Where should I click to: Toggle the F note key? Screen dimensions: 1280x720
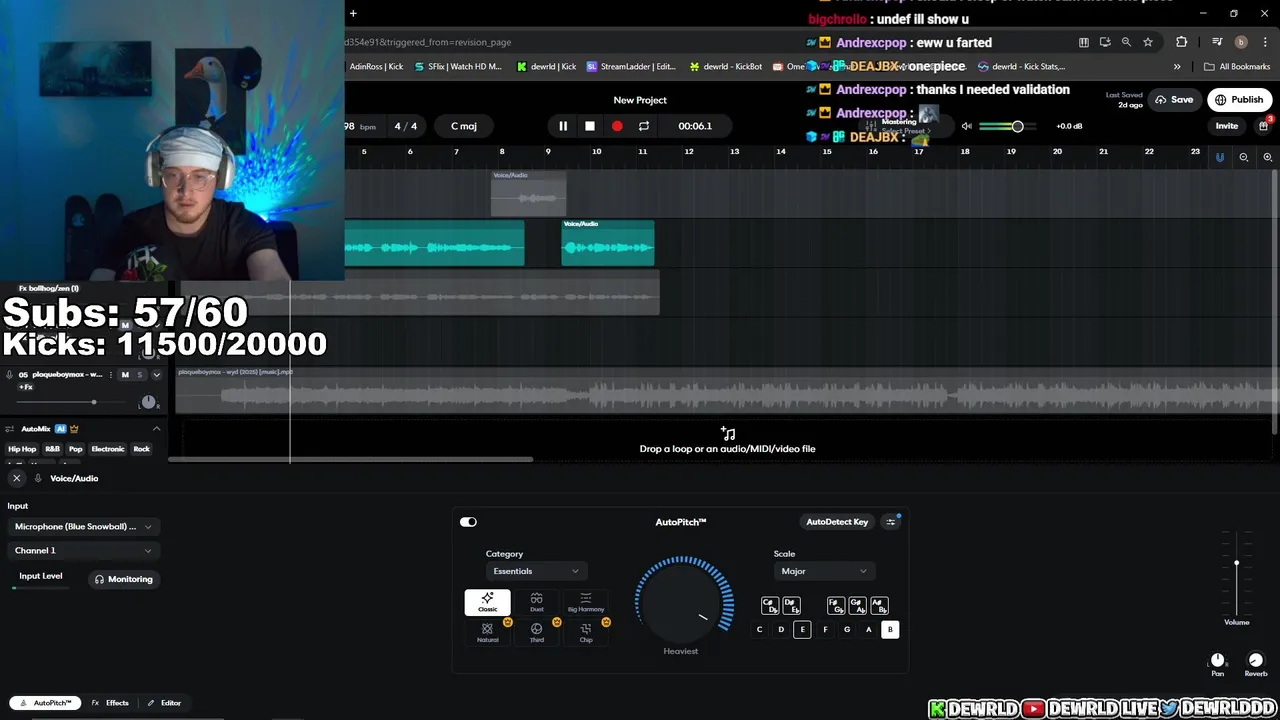coord(825,630)
